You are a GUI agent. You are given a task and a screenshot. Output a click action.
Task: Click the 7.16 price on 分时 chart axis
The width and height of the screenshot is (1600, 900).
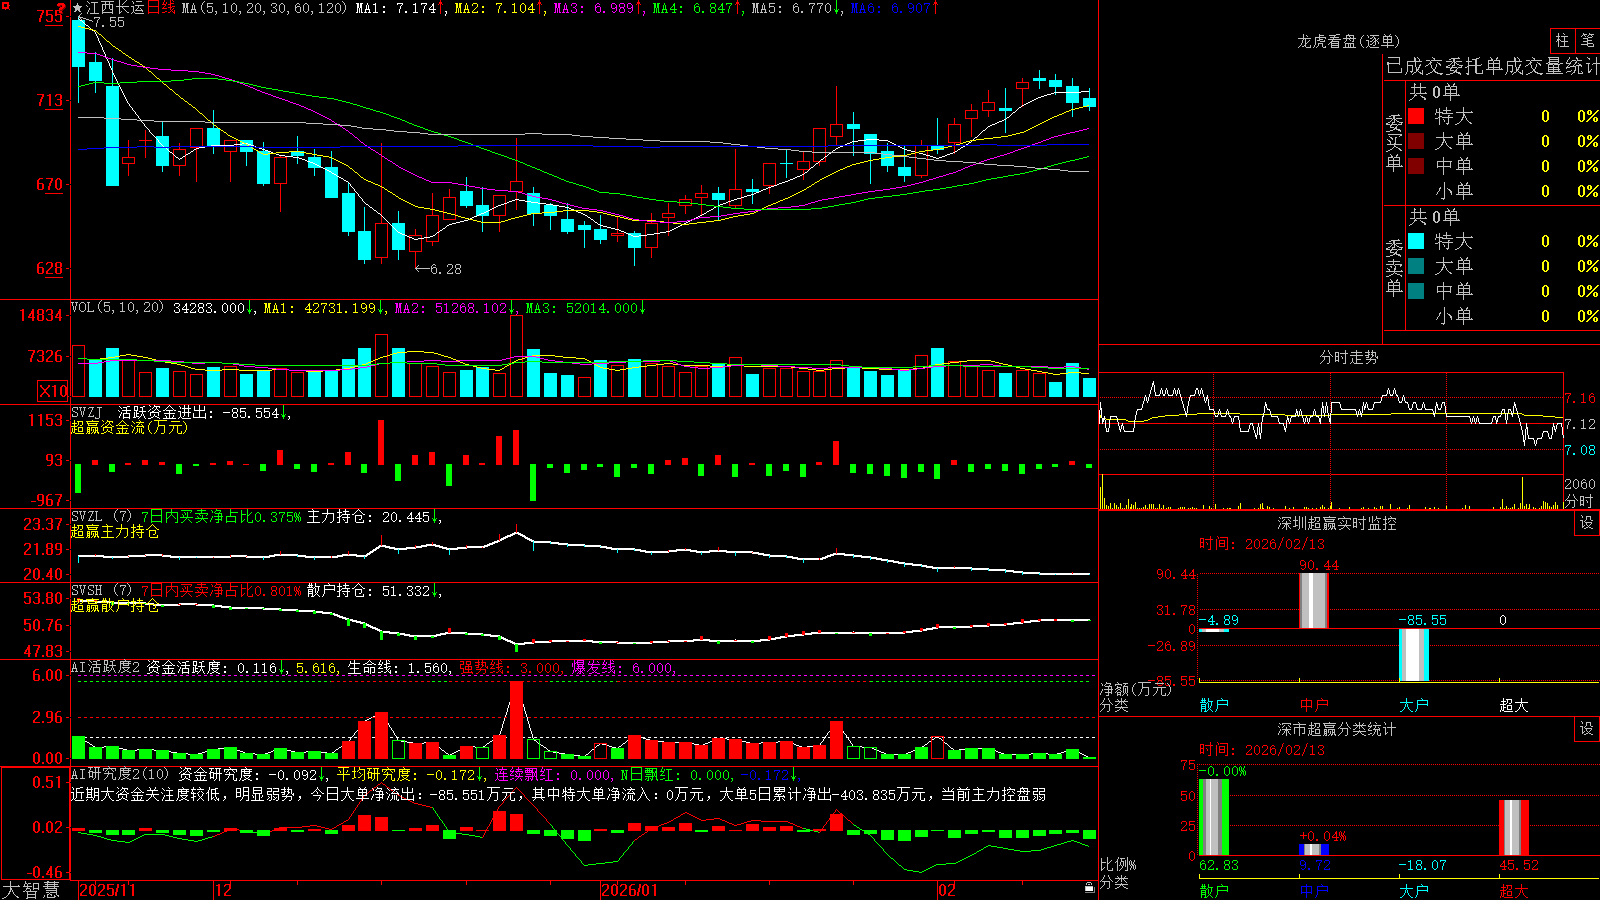(x=1581, y=398)
